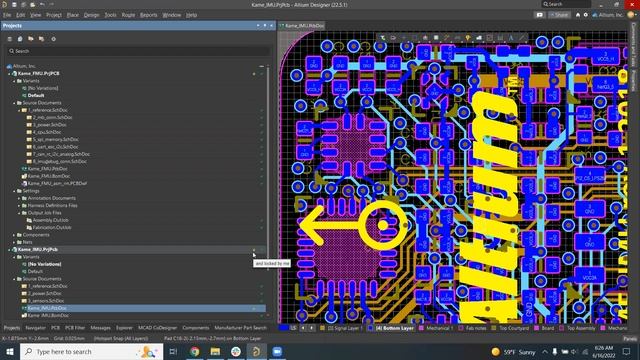Image resolution: width=640 pixels, height=360 pixels.
Task: Expand the Components folder in Kame_FMU
Action: (14, 235)
